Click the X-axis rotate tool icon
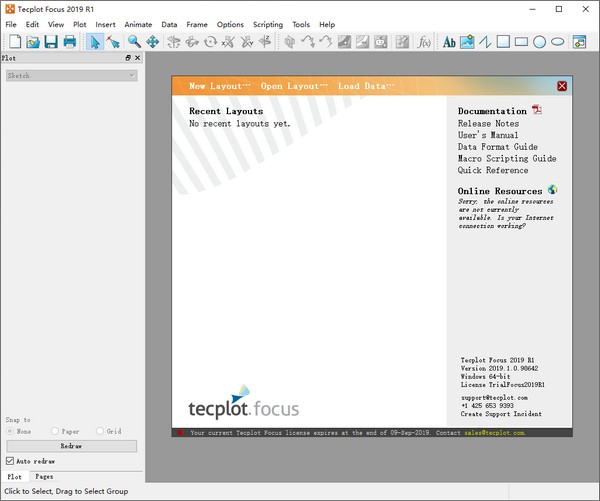This screenshot has width=600, height=501. coord(228,41)
